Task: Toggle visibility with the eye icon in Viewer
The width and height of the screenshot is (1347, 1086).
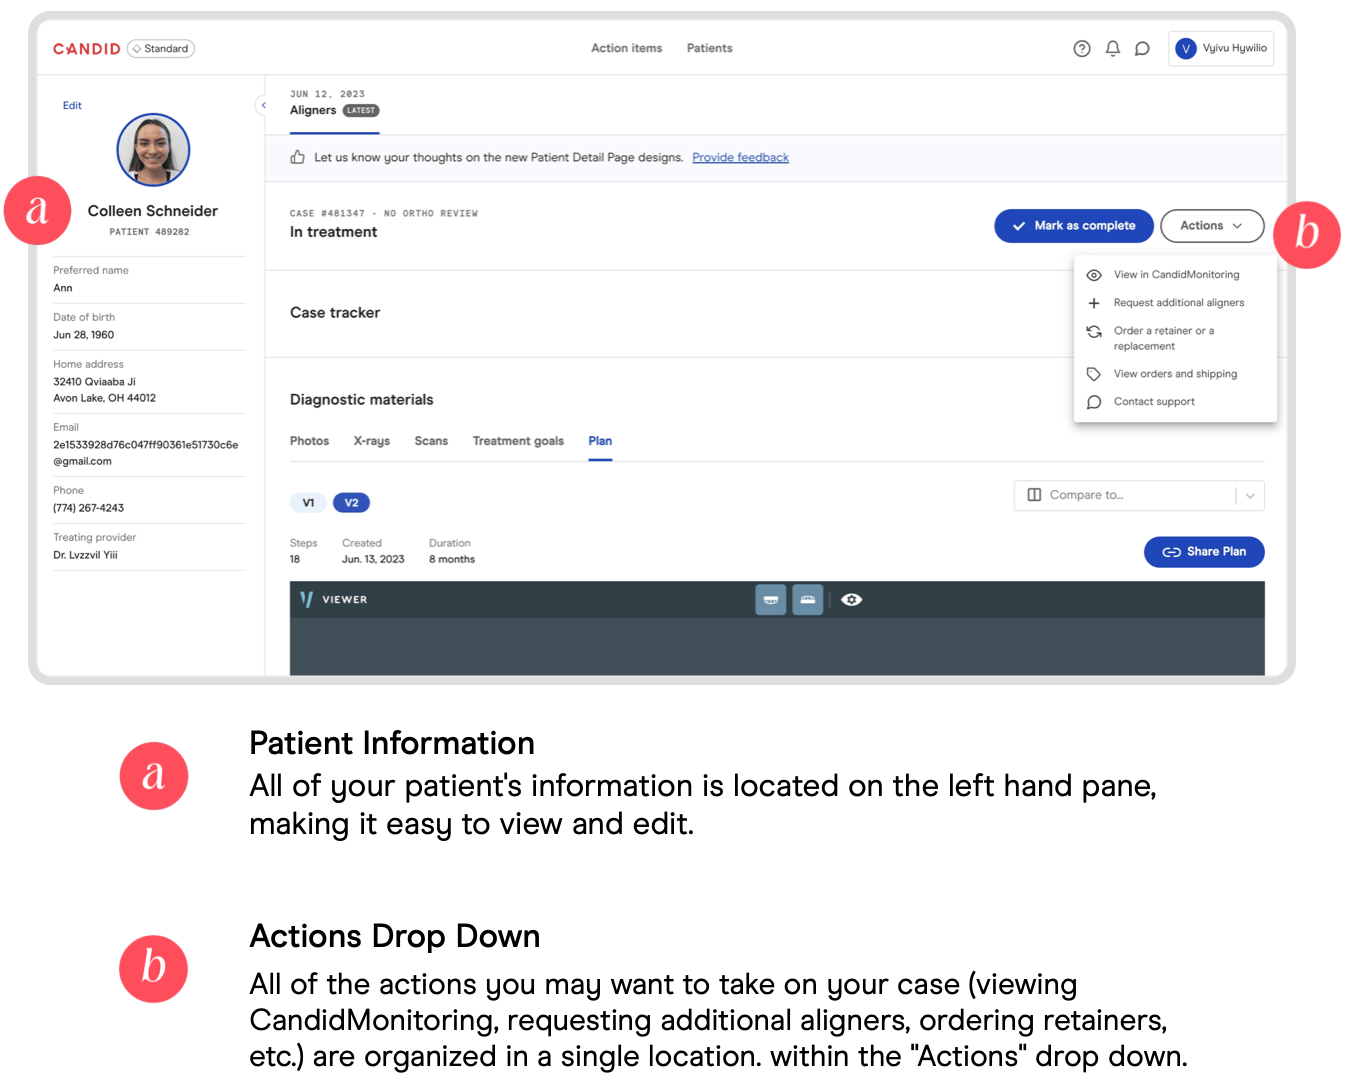Action: (x=851, y=599)
